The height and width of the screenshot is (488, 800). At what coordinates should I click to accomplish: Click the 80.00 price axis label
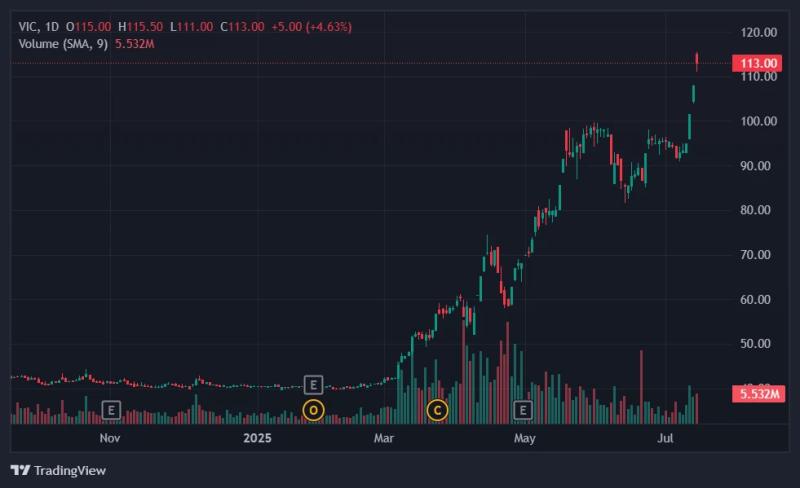coord(756,210)
